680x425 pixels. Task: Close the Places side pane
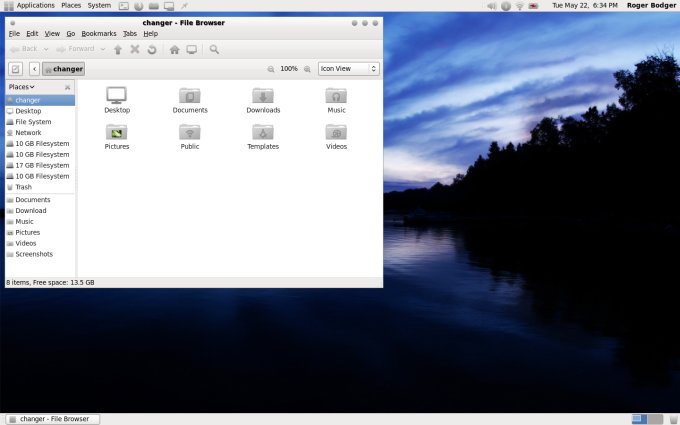(x=68, y=87)
